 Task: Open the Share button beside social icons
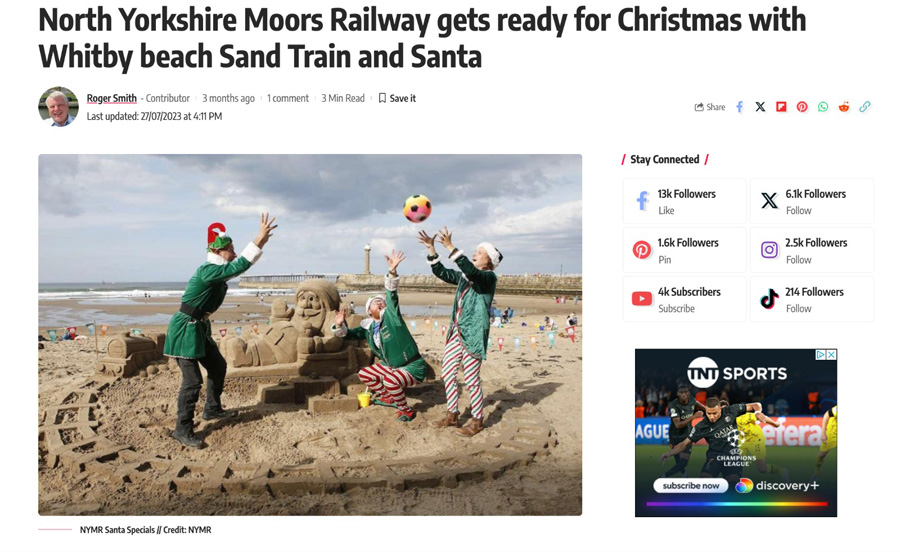(710, 107)
